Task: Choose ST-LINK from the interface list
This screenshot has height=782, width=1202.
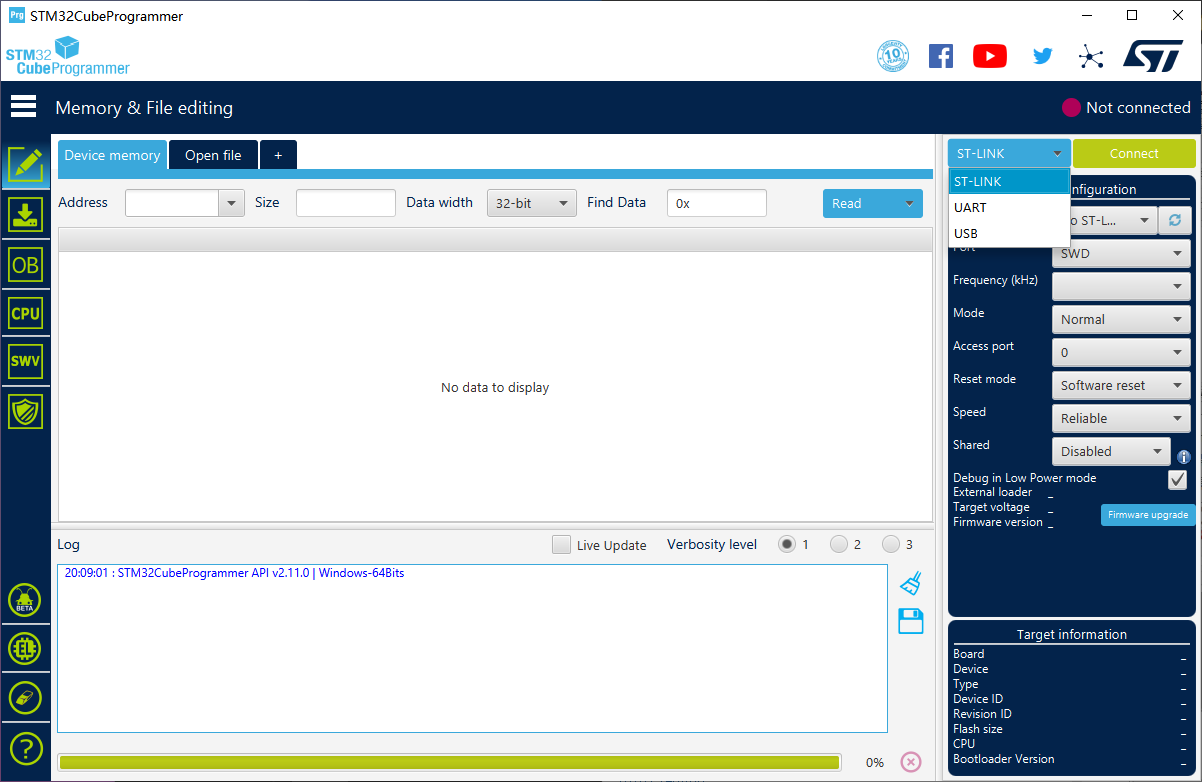Action: [x=1009, y=181]
